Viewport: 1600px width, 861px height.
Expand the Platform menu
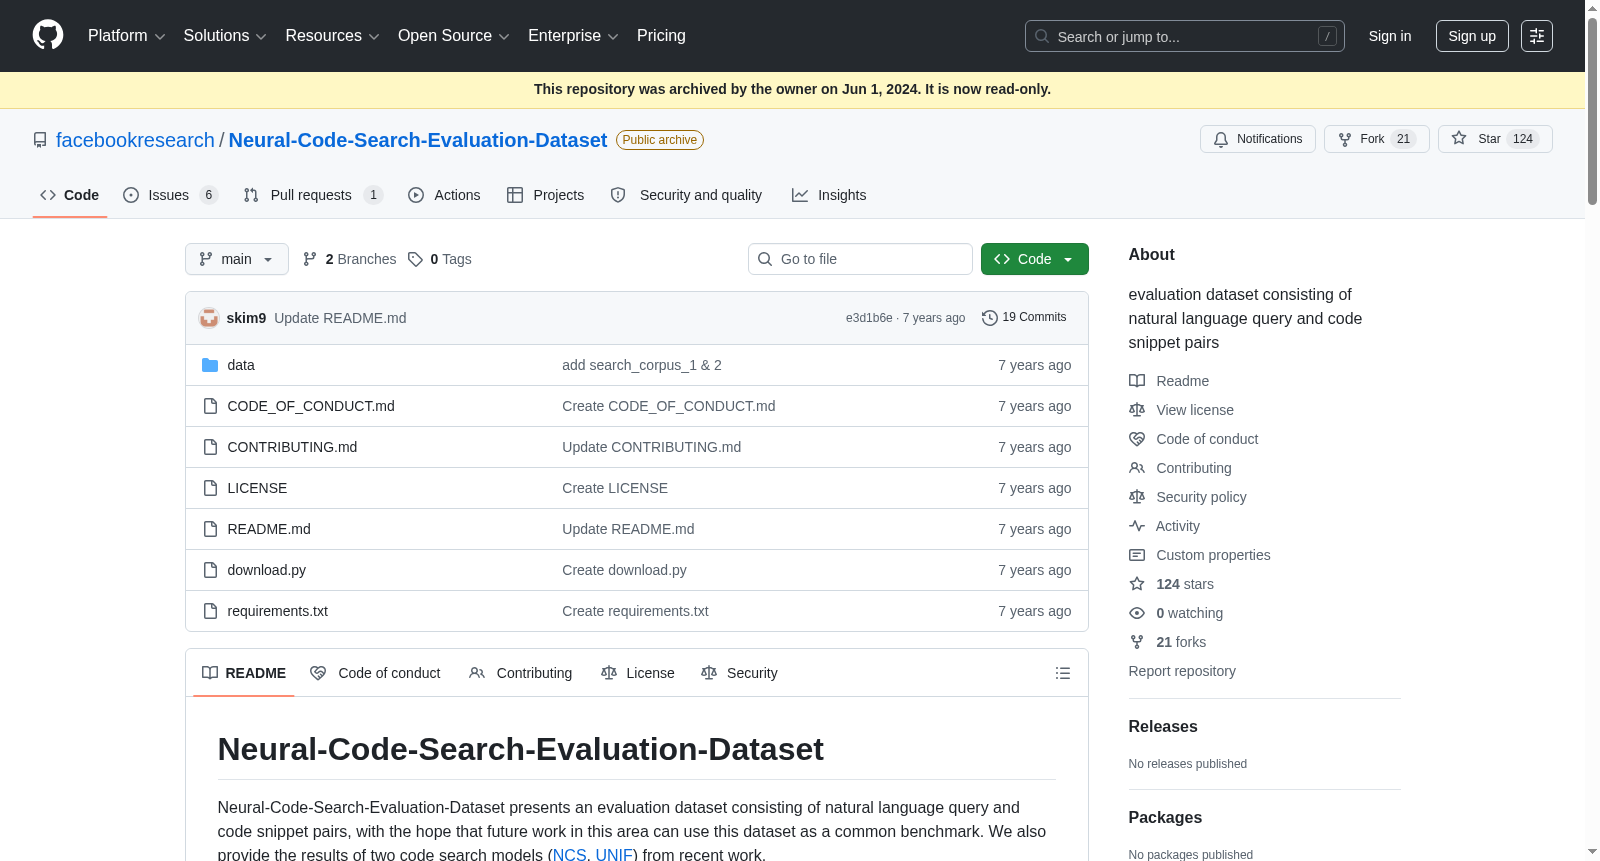pos(126,36)
